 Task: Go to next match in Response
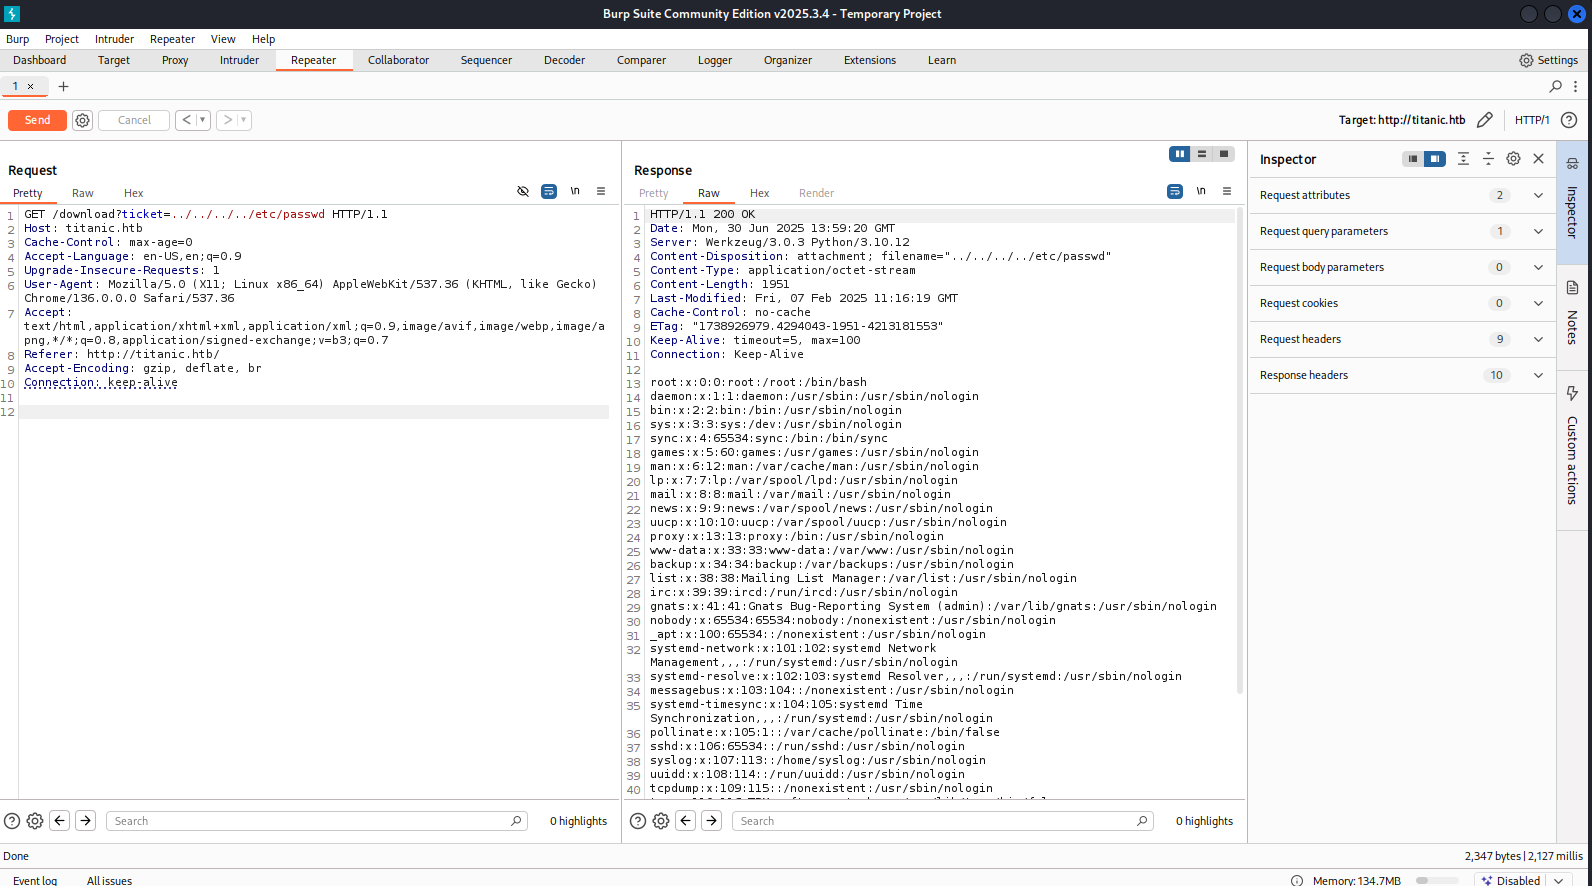tap(712, 821)
